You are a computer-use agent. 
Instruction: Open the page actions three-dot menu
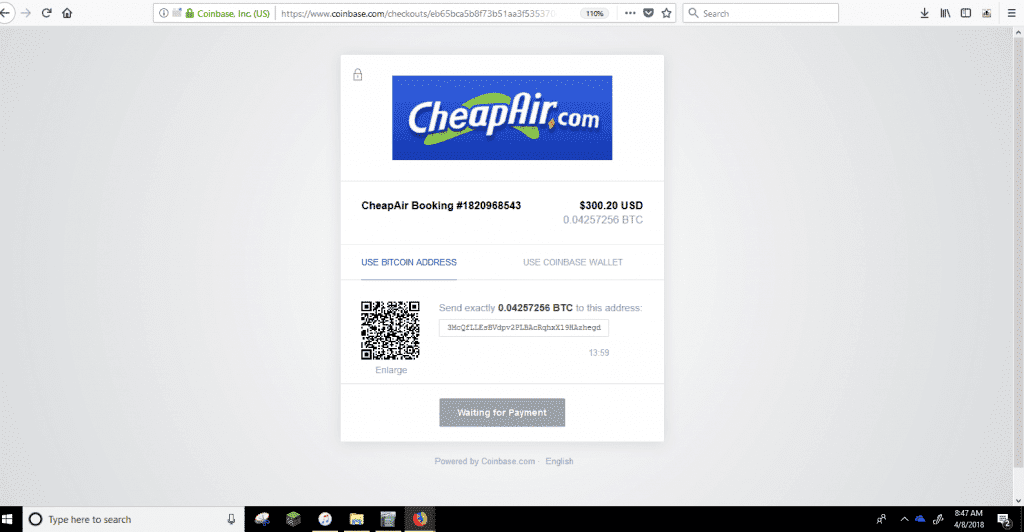[x=630, y=13]
